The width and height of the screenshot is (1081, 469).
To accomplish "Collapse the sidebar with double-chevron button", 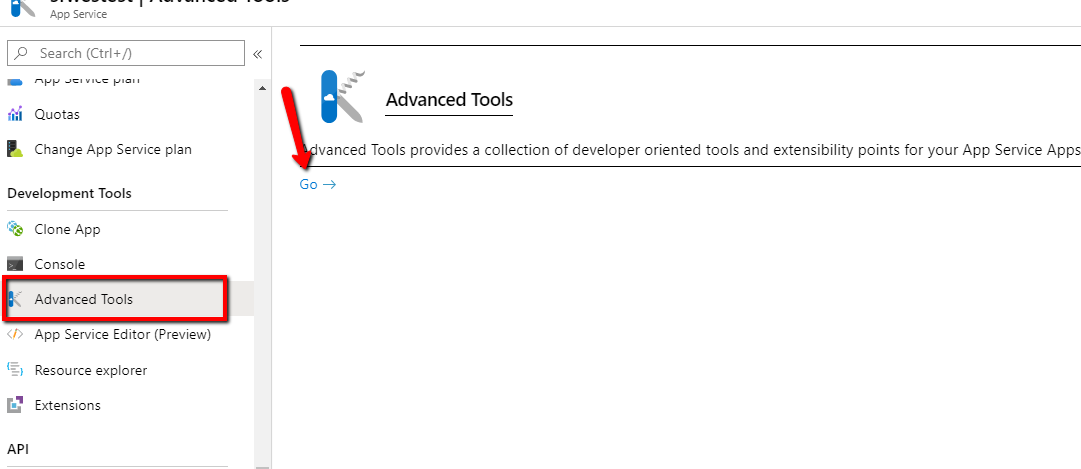I will (257, 54).
